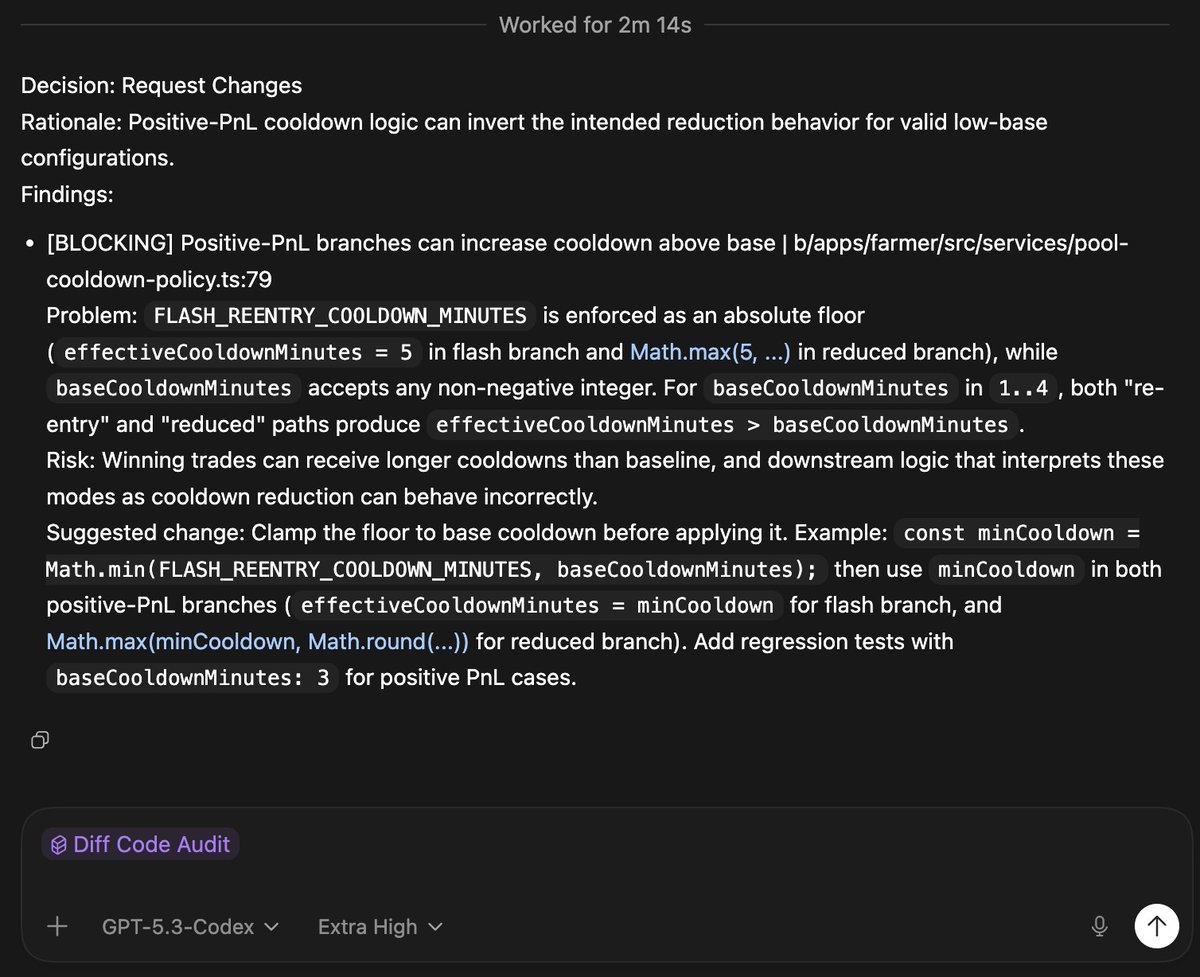Click the '1..4' code range
This screenshot has height=977, width=1200.
click(1024, 388)
